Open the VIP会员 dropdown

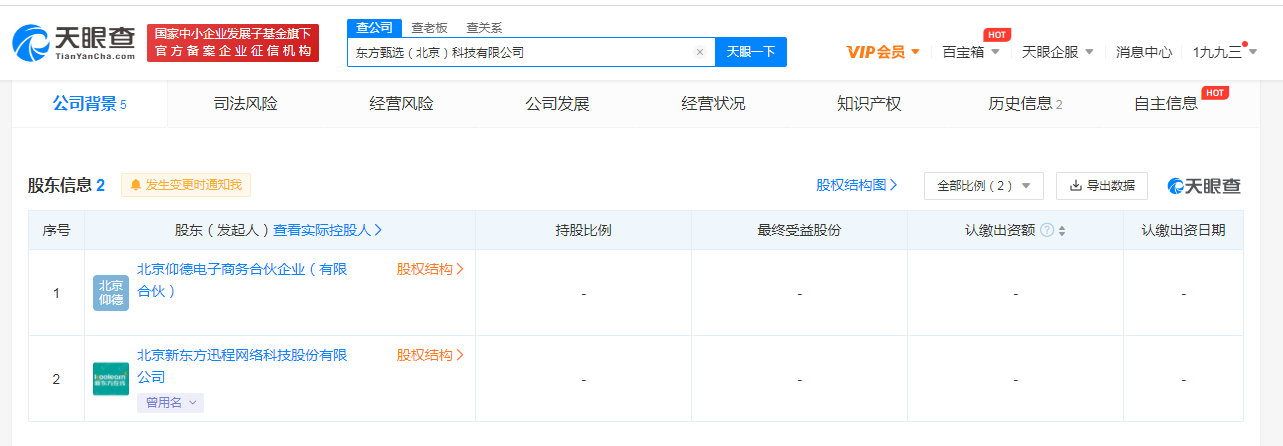coord(883,52)
